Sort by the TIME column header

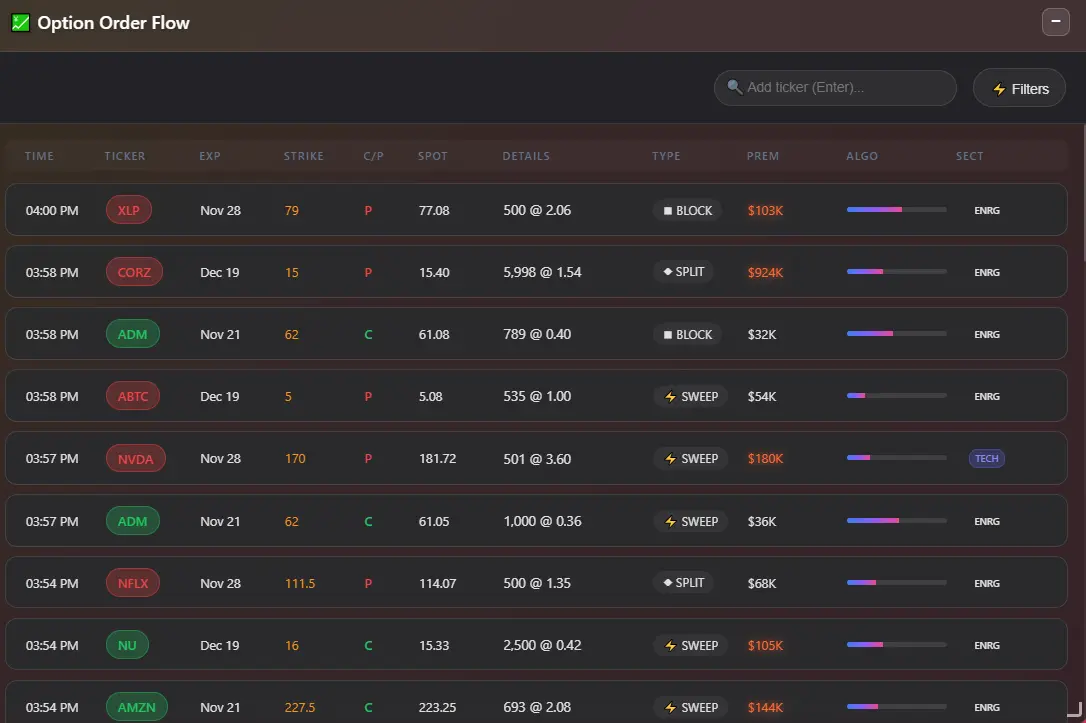coord(39,156)
